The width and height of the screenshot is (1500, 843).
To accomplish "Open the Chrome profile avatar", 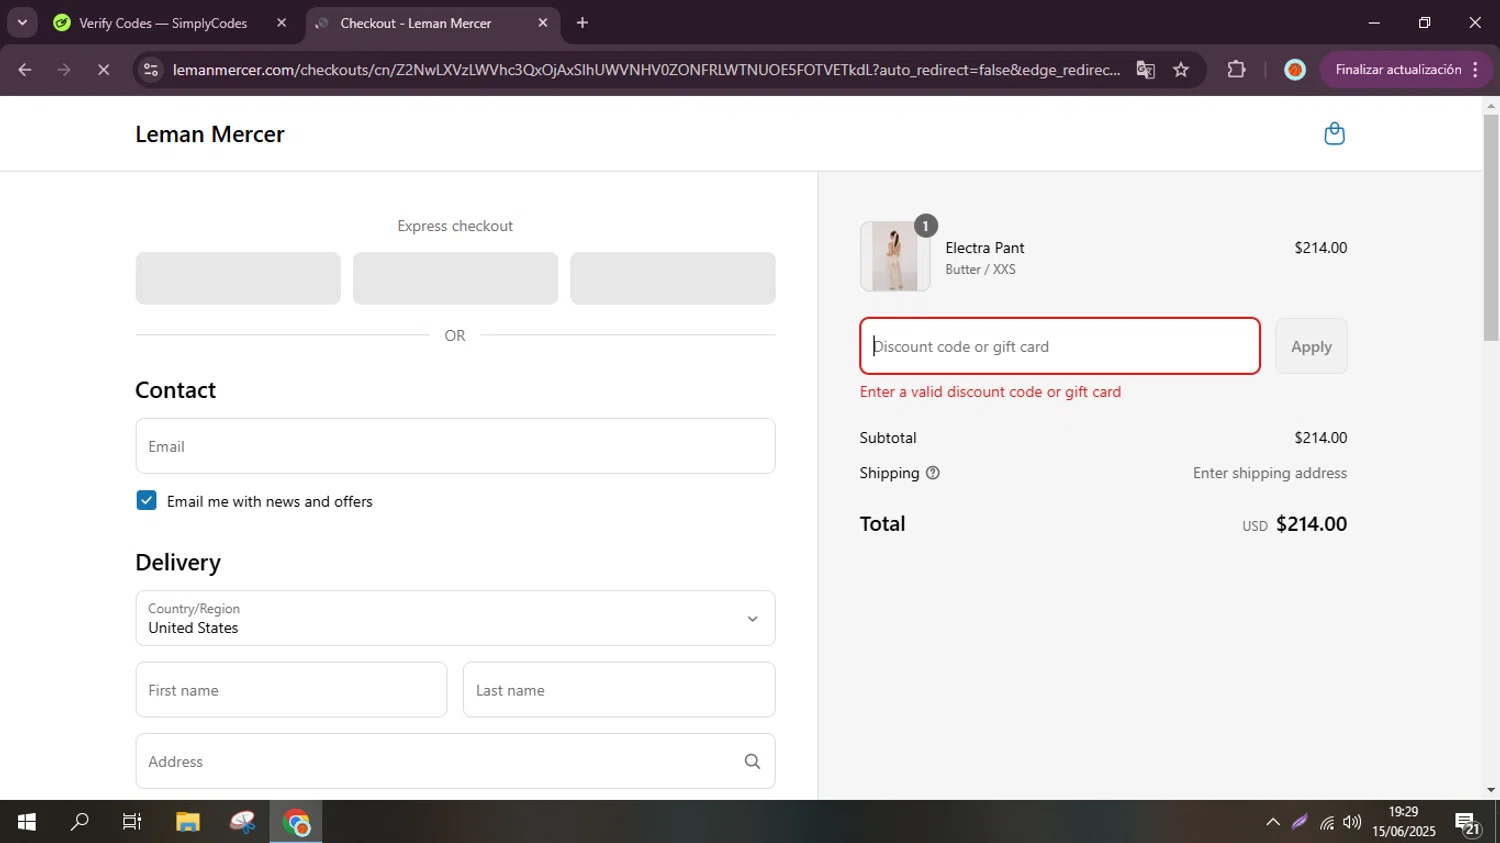I will [x=1295, y=70].
